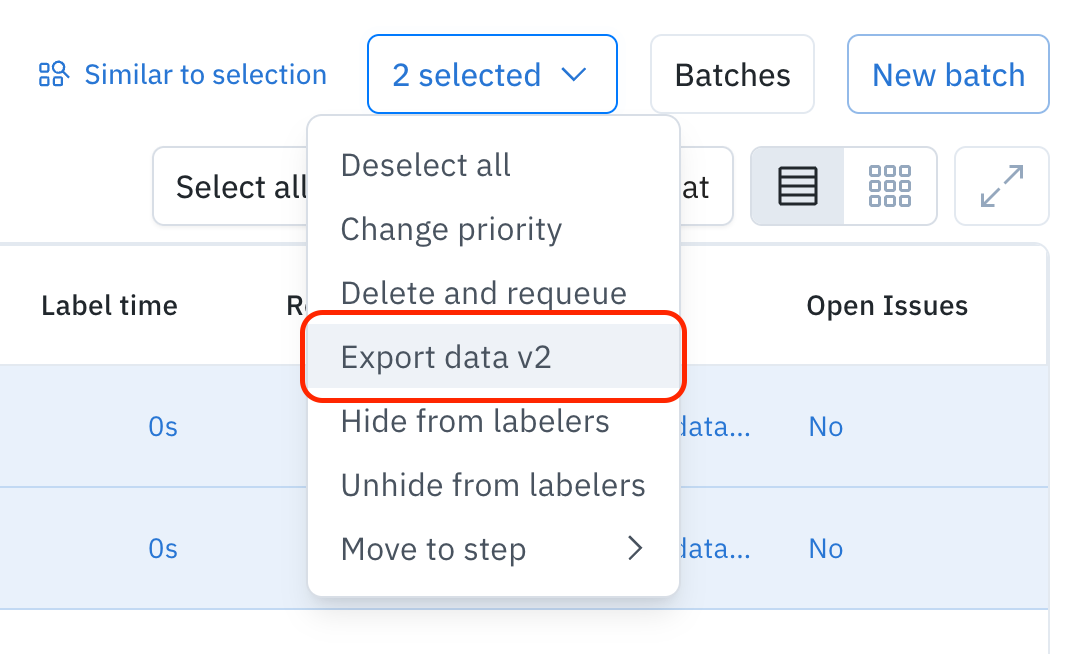Viewport: 1078px width, 654px height.
Task: Click Delete and requeue
Action: click(x=483, y=293)
